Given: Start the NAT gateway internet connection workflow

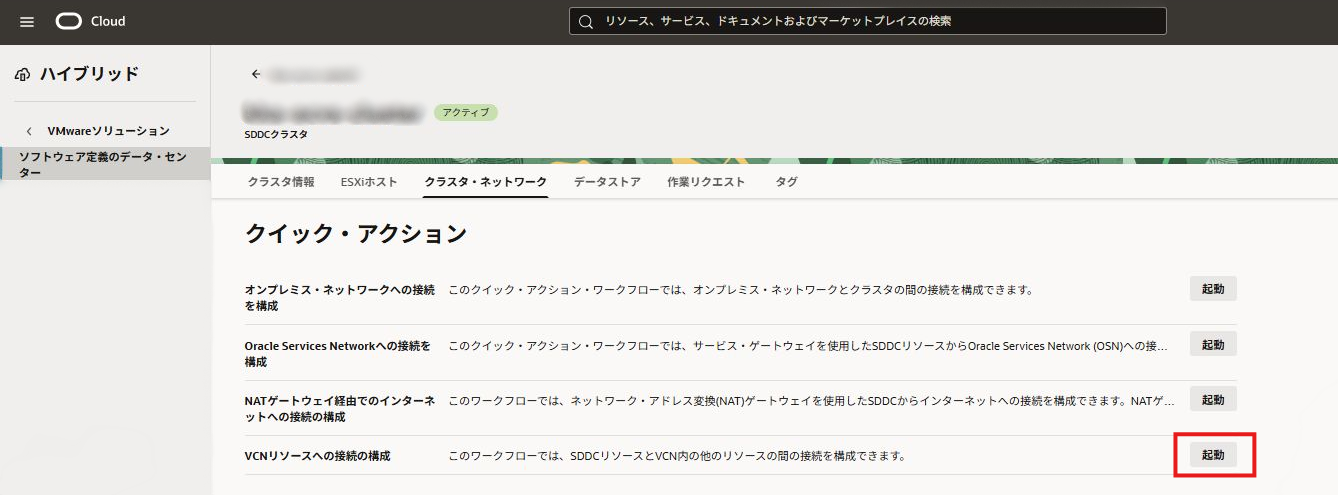Looking at the screenshot, I should tap(1213, 399).
